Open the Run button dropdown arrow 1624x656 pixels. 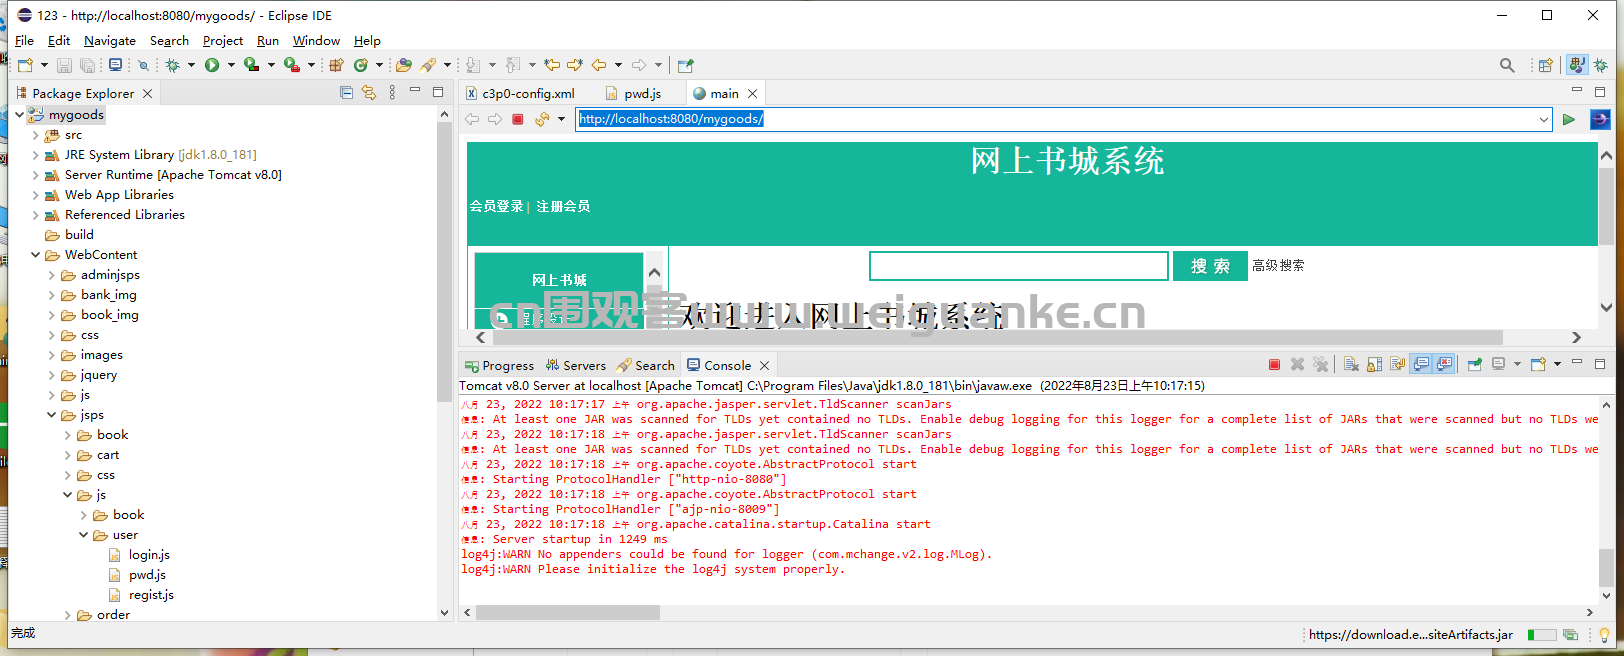231,65
